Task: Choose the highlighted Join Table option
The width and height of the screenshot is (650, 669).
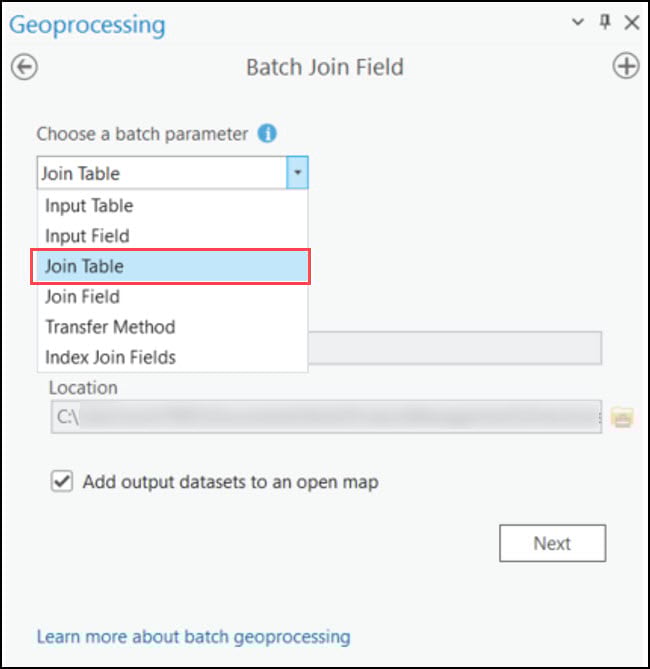Action: tap(84, 267)
